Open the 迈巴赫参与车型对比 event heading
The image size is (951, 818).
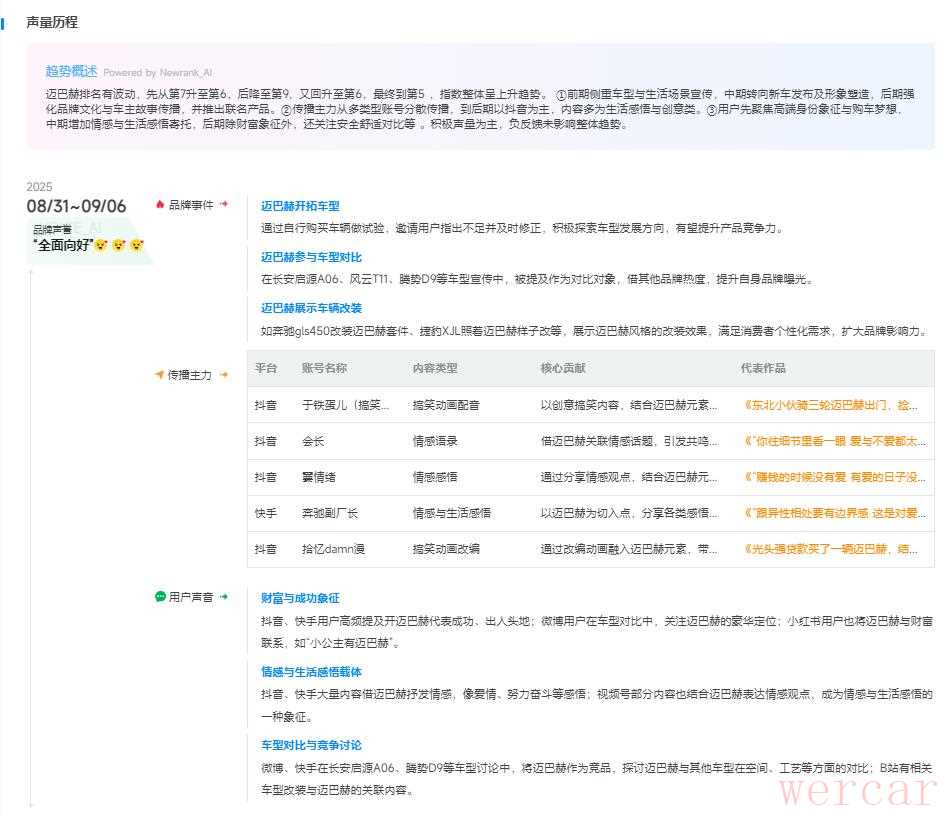tap(311, 257)
